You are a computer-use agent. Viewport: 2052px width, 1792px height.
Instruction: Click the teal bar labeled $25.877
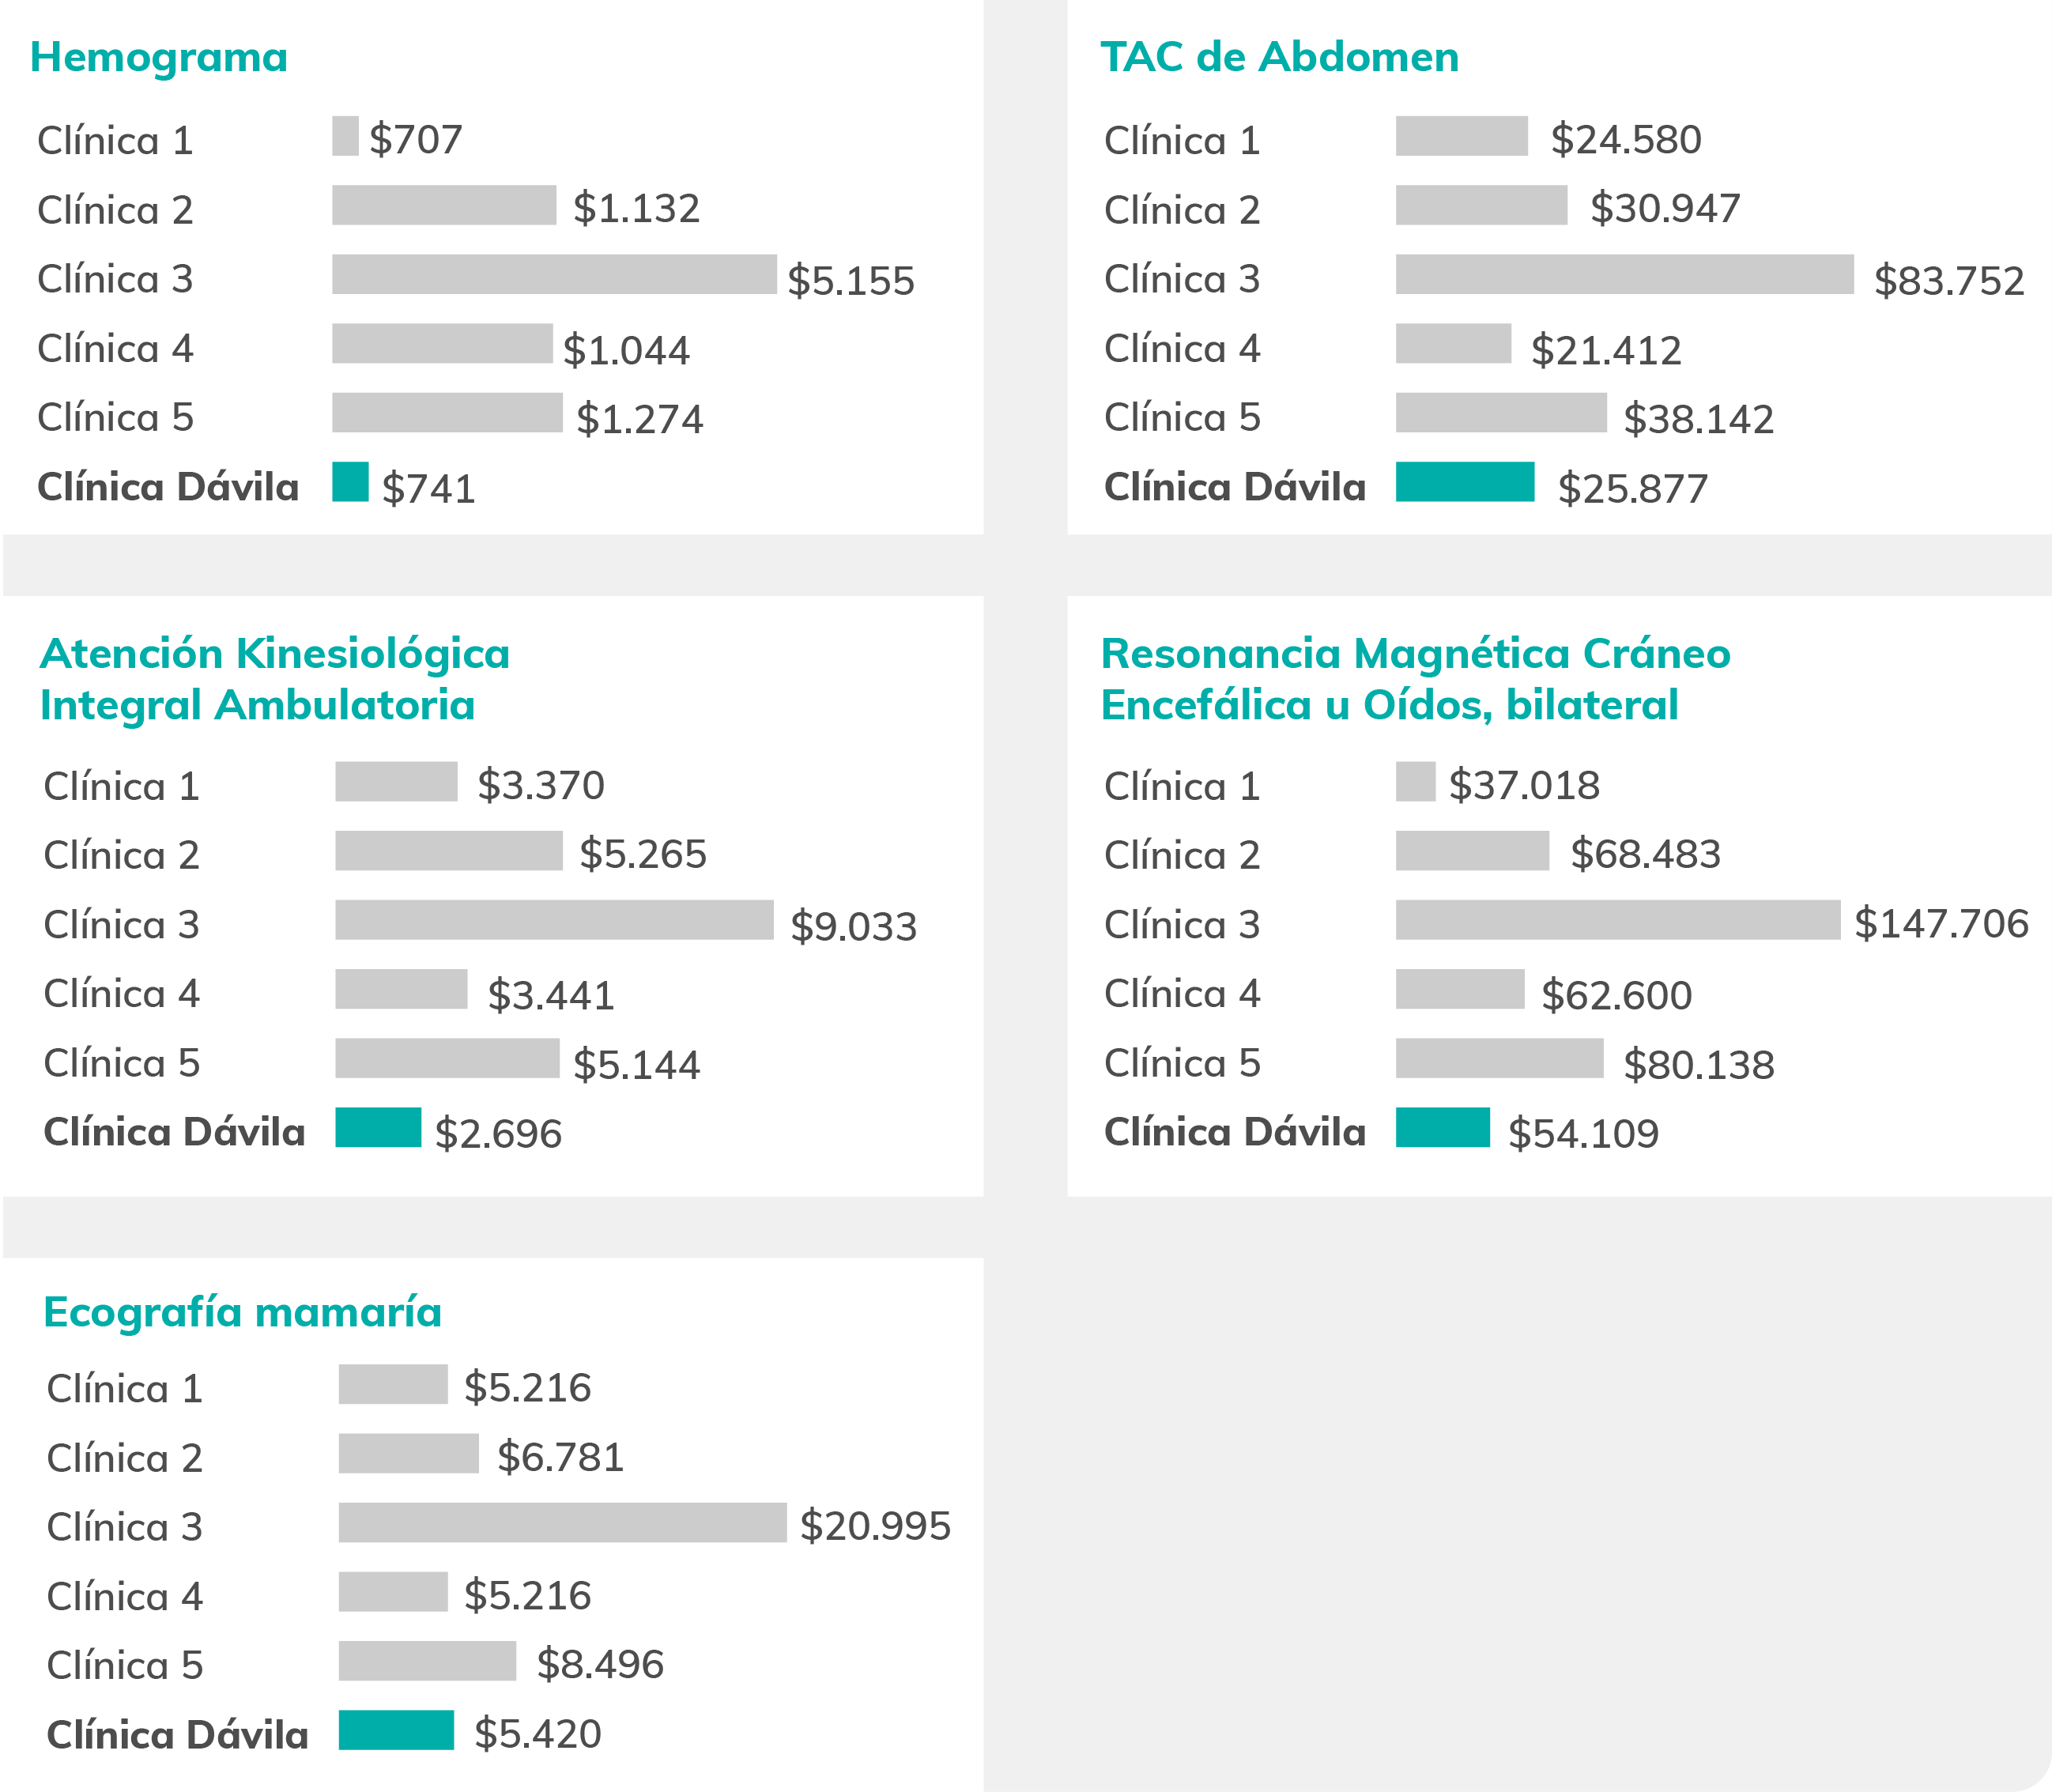click(1465, 481)
